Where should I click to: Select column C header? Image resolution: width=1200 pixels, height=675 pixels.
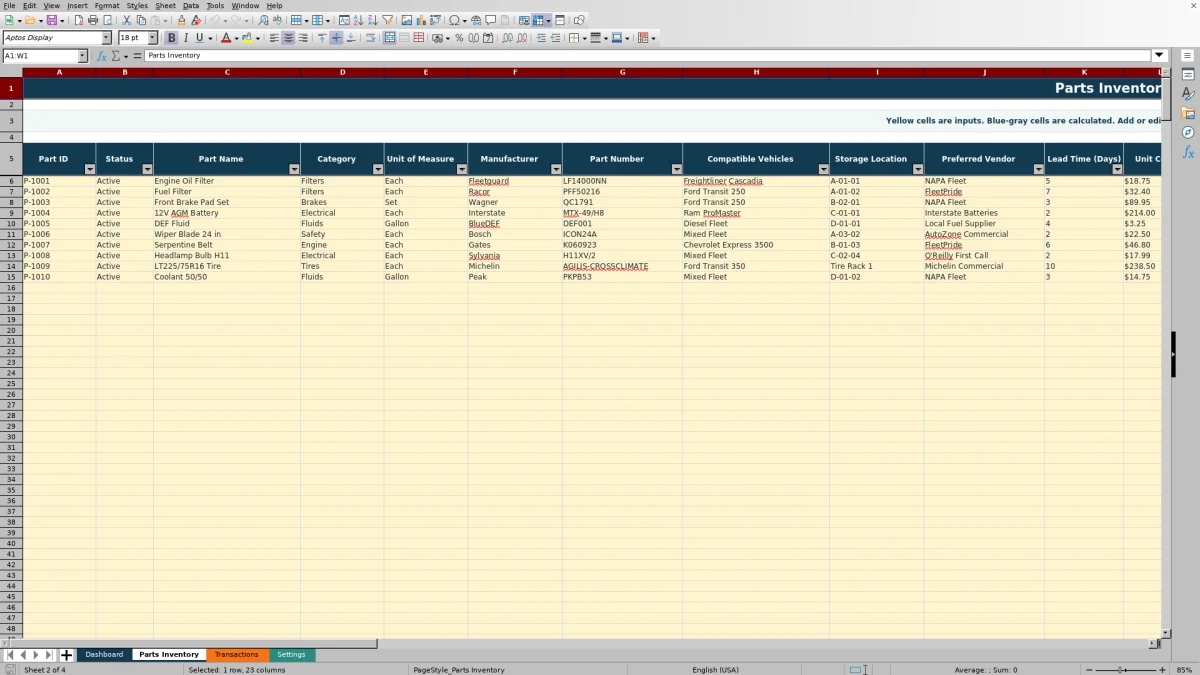227,72
